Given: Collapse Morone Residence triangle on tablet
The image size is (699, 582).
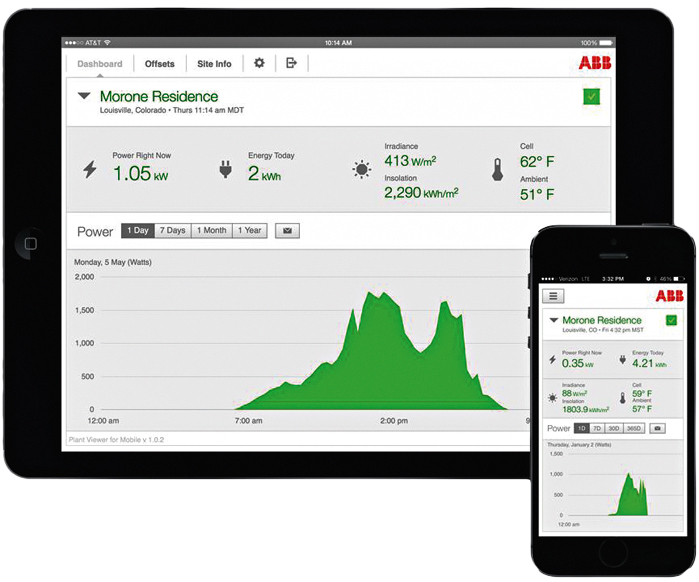Looking at the screenshot, I should point(84,97).
